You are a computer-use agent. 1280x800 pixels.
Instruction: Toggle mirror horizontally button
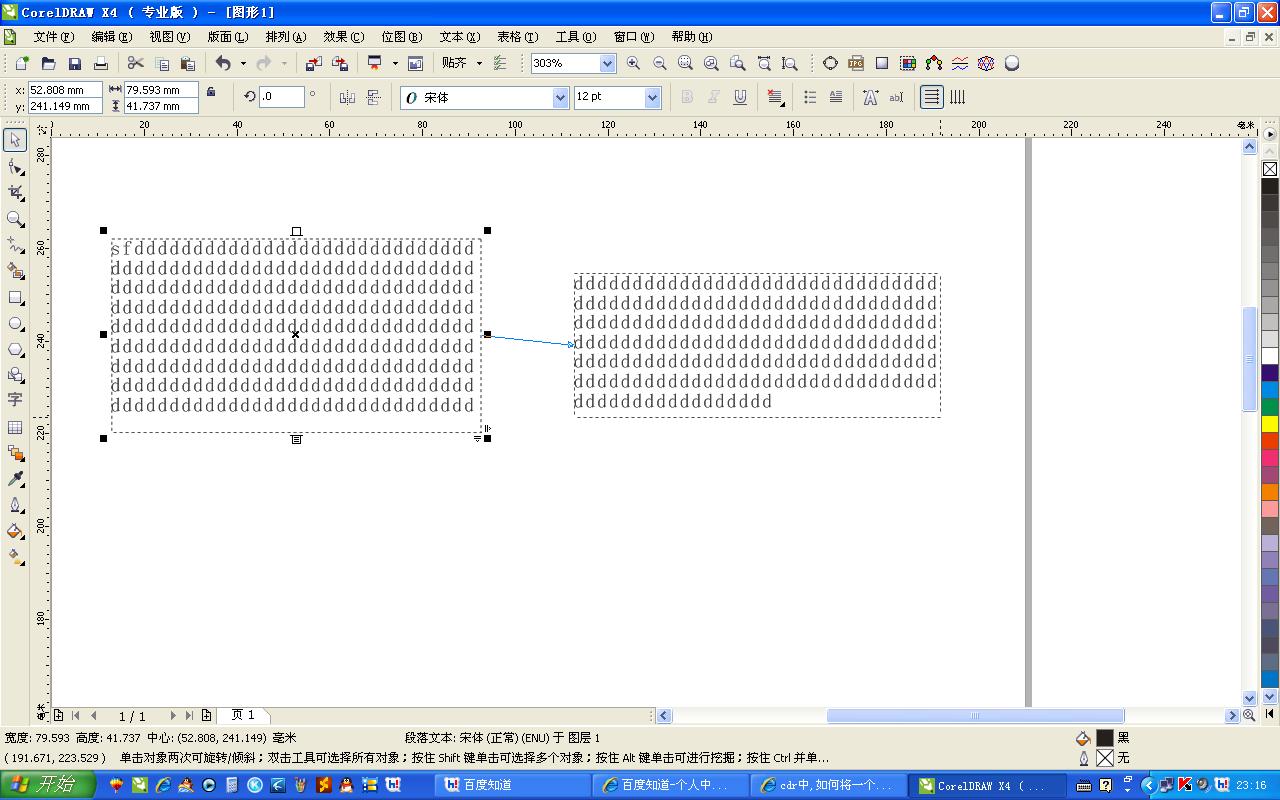click(347, 97)
